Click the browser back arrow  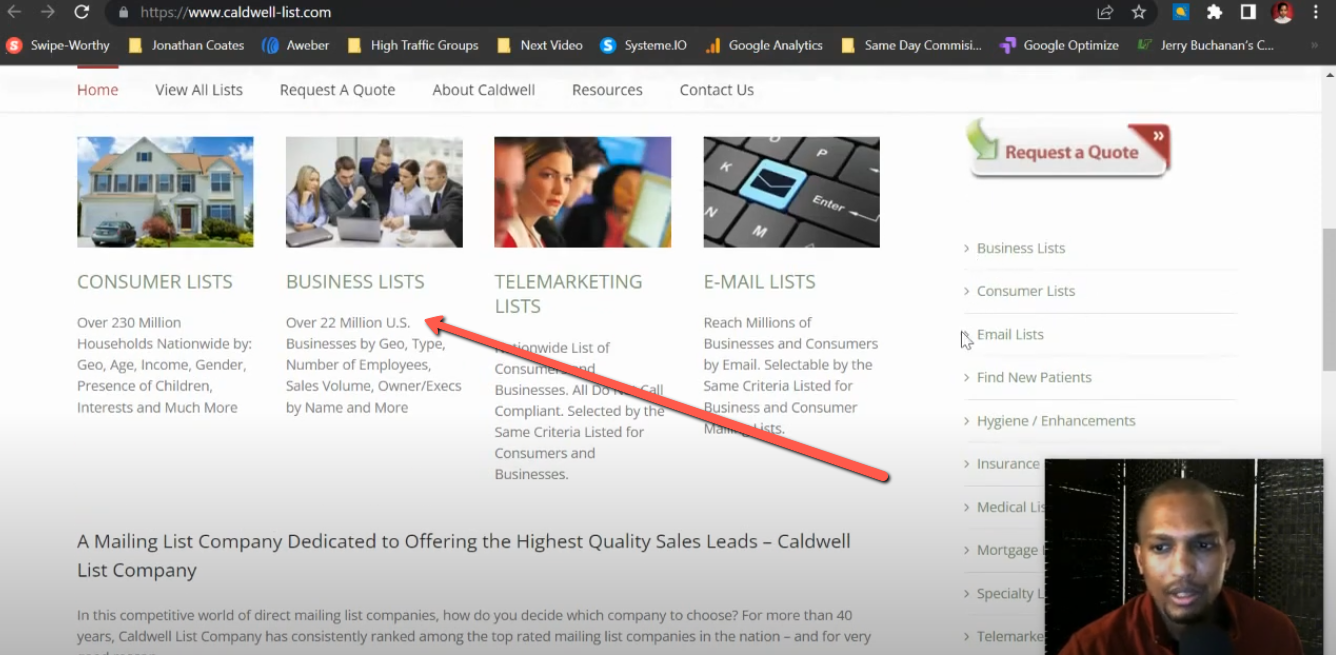(x=16, y=14)
